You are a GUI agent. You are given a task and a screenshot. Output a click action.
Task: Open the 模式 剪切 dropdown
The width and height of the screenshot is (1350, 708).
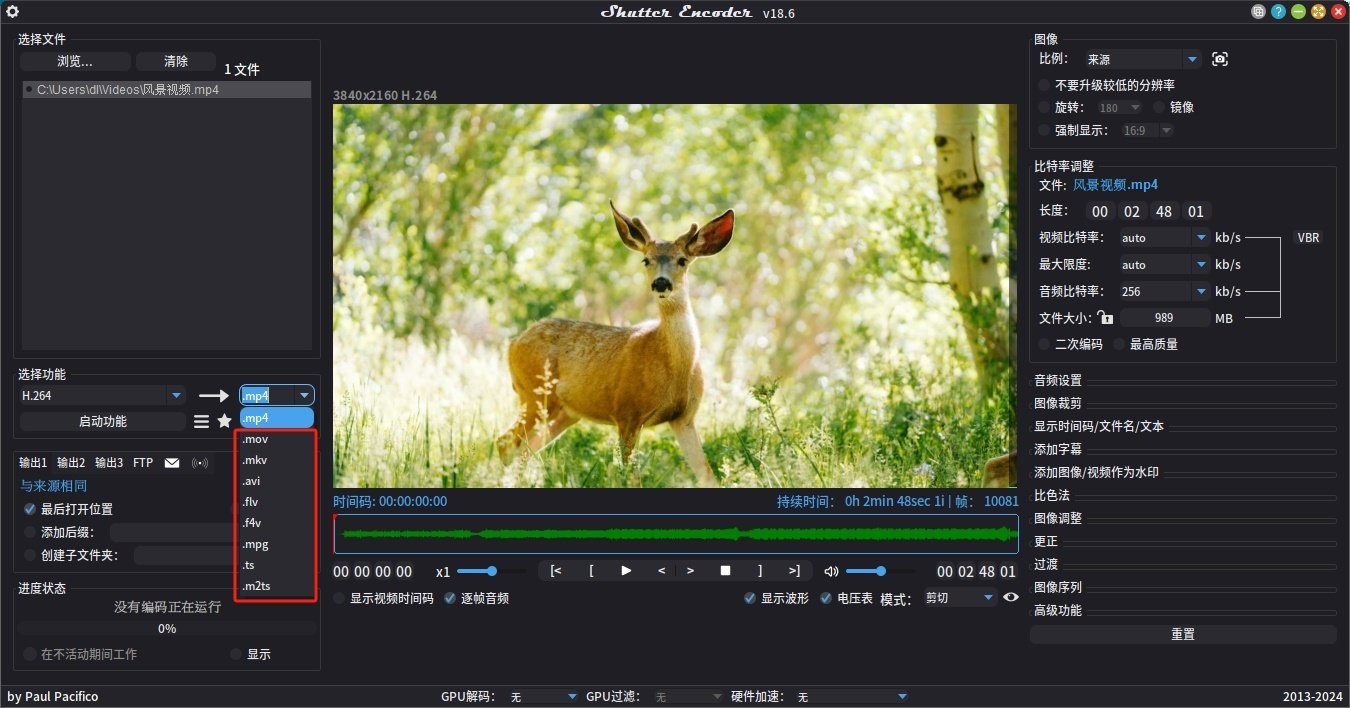[x=988, y=598]
